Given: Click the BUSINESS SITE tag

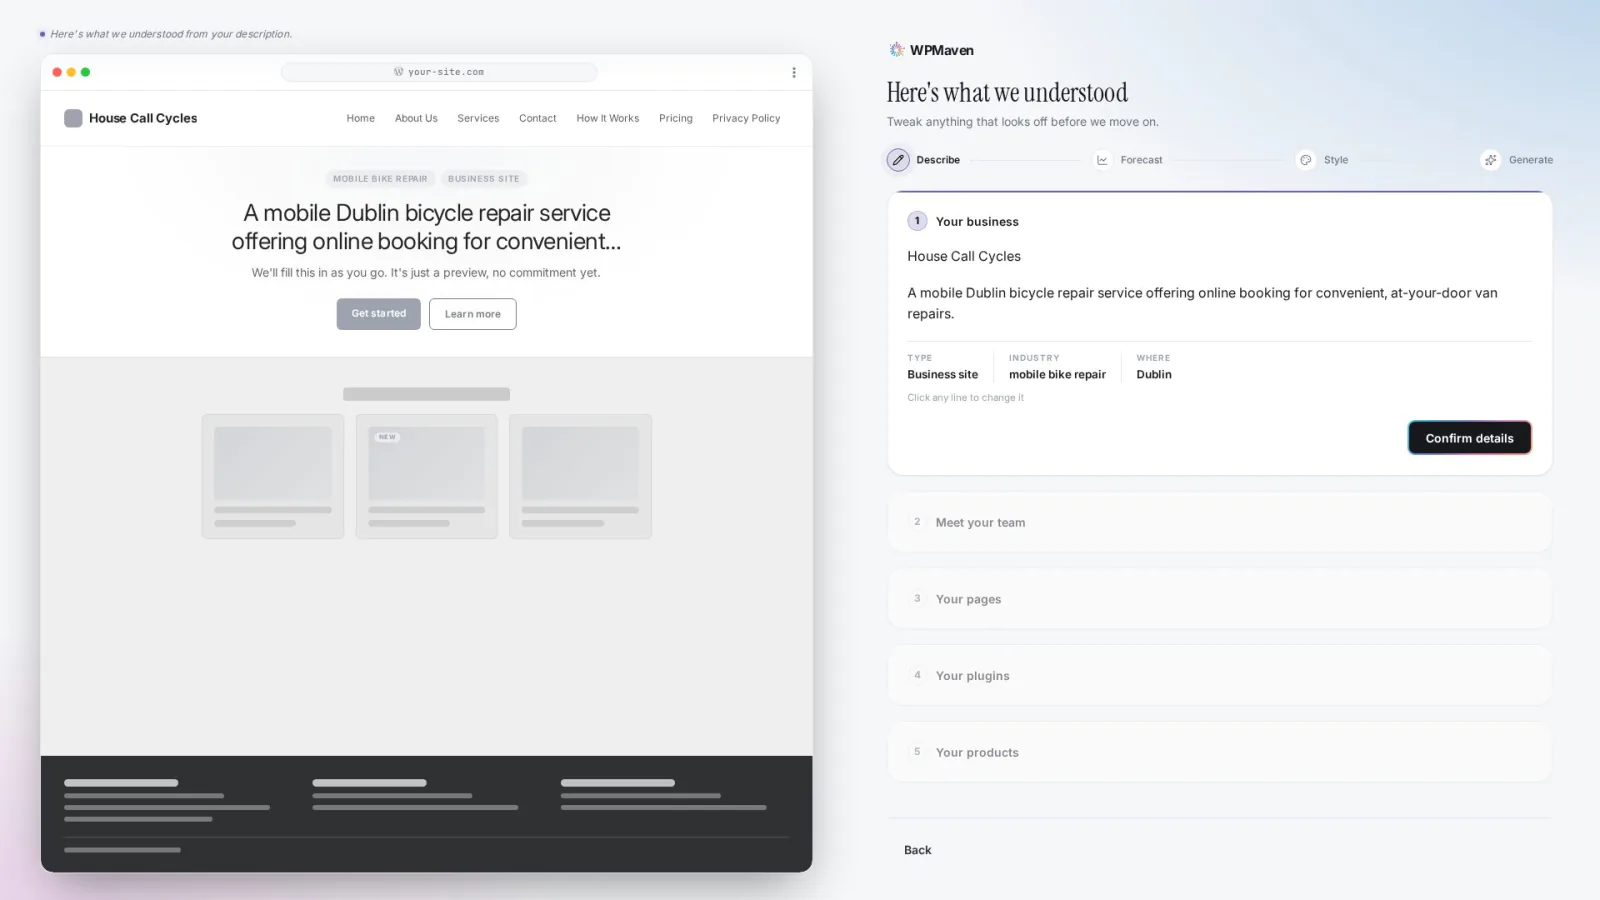Looking at the screenshot, I should [484, 179].
